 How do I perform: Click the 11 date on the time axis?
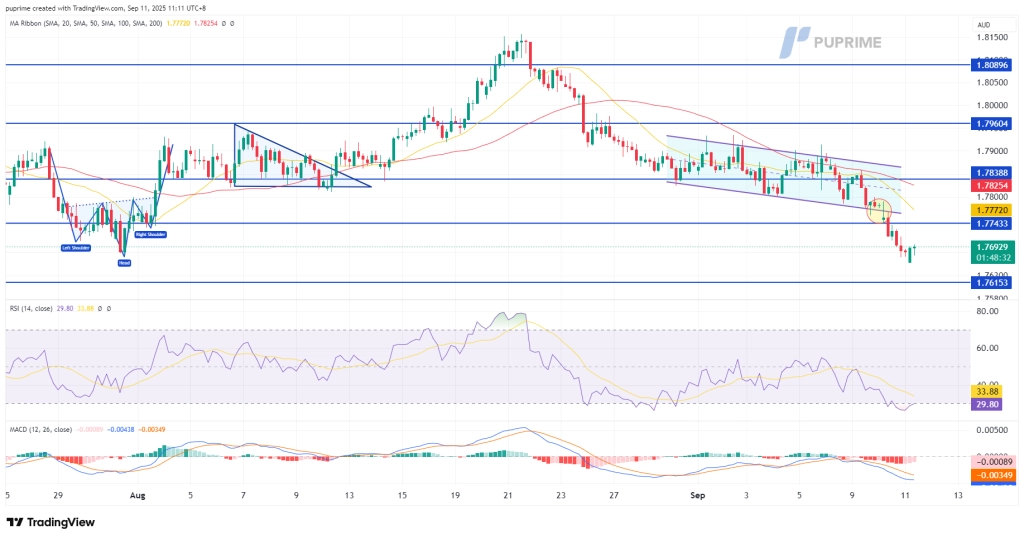[x=905, y=496]
